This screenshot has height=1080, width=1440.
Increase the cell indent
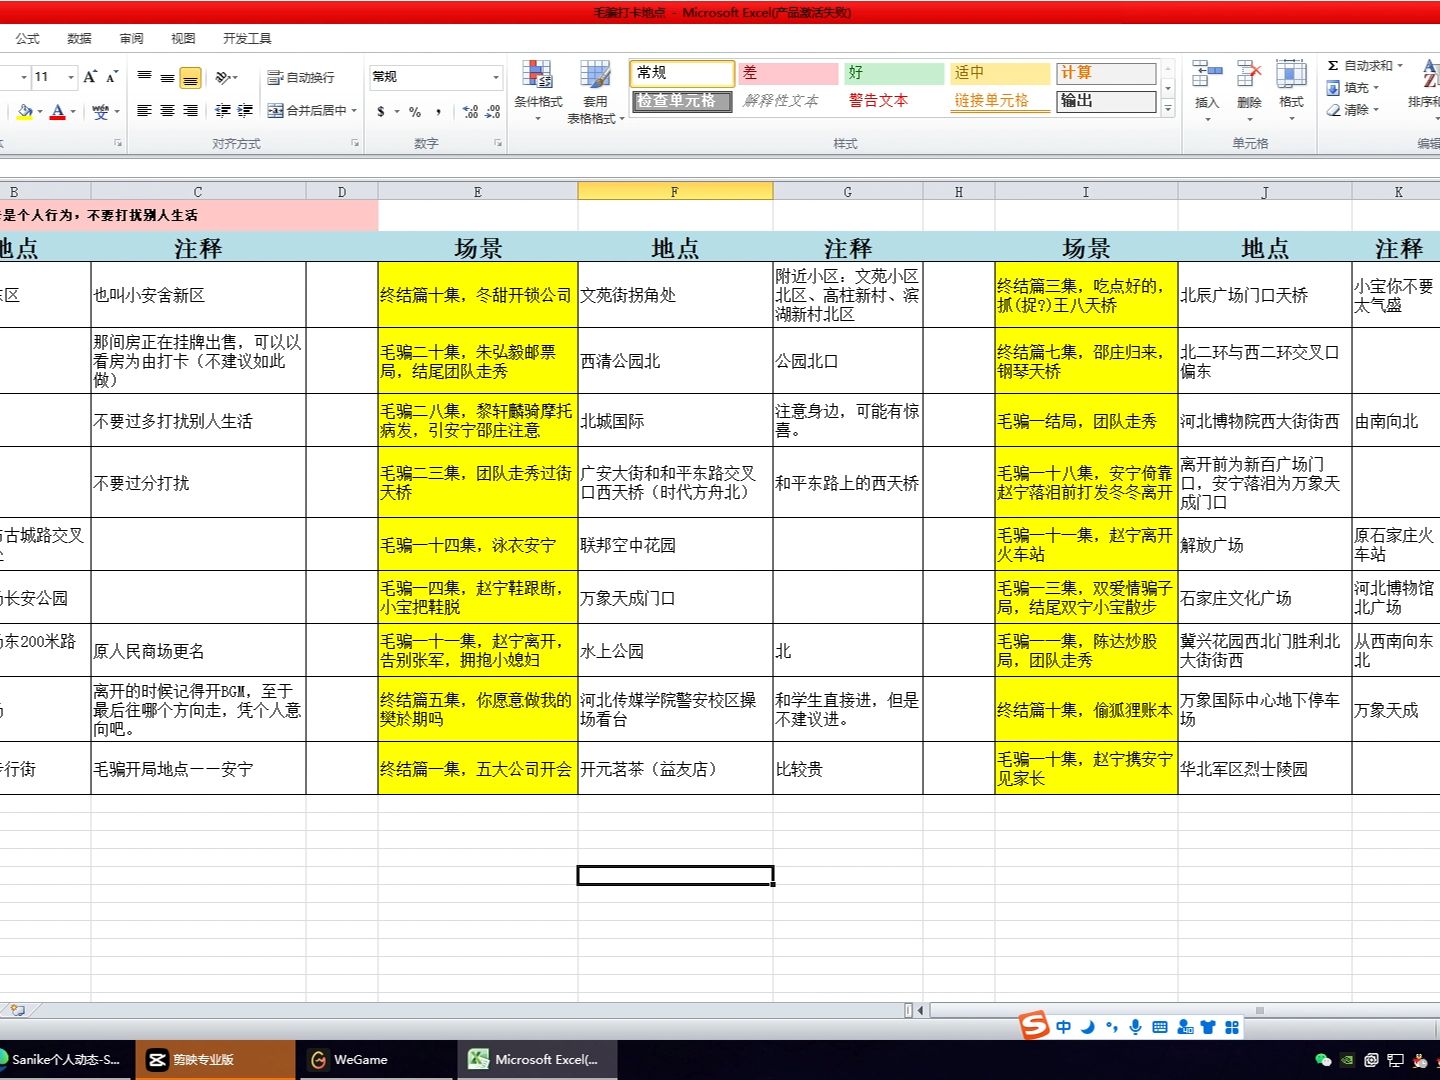coord(245,110)
